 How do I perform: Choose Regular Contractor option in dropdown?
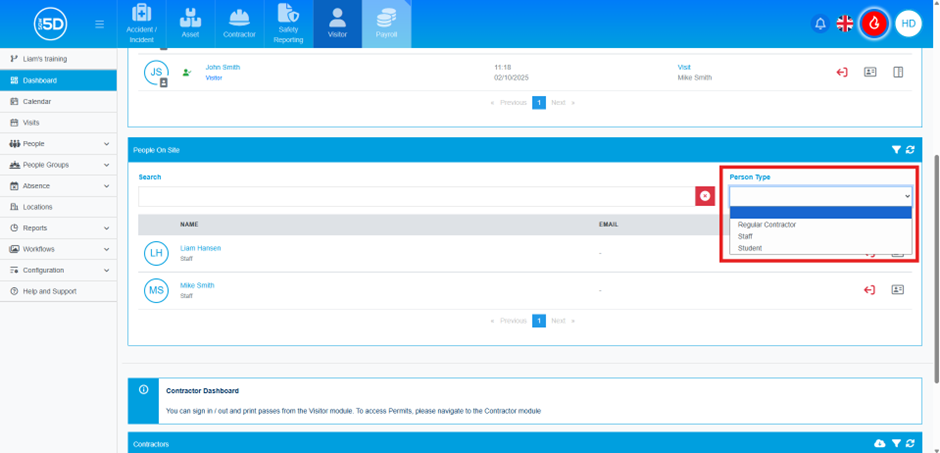point(767,225)
